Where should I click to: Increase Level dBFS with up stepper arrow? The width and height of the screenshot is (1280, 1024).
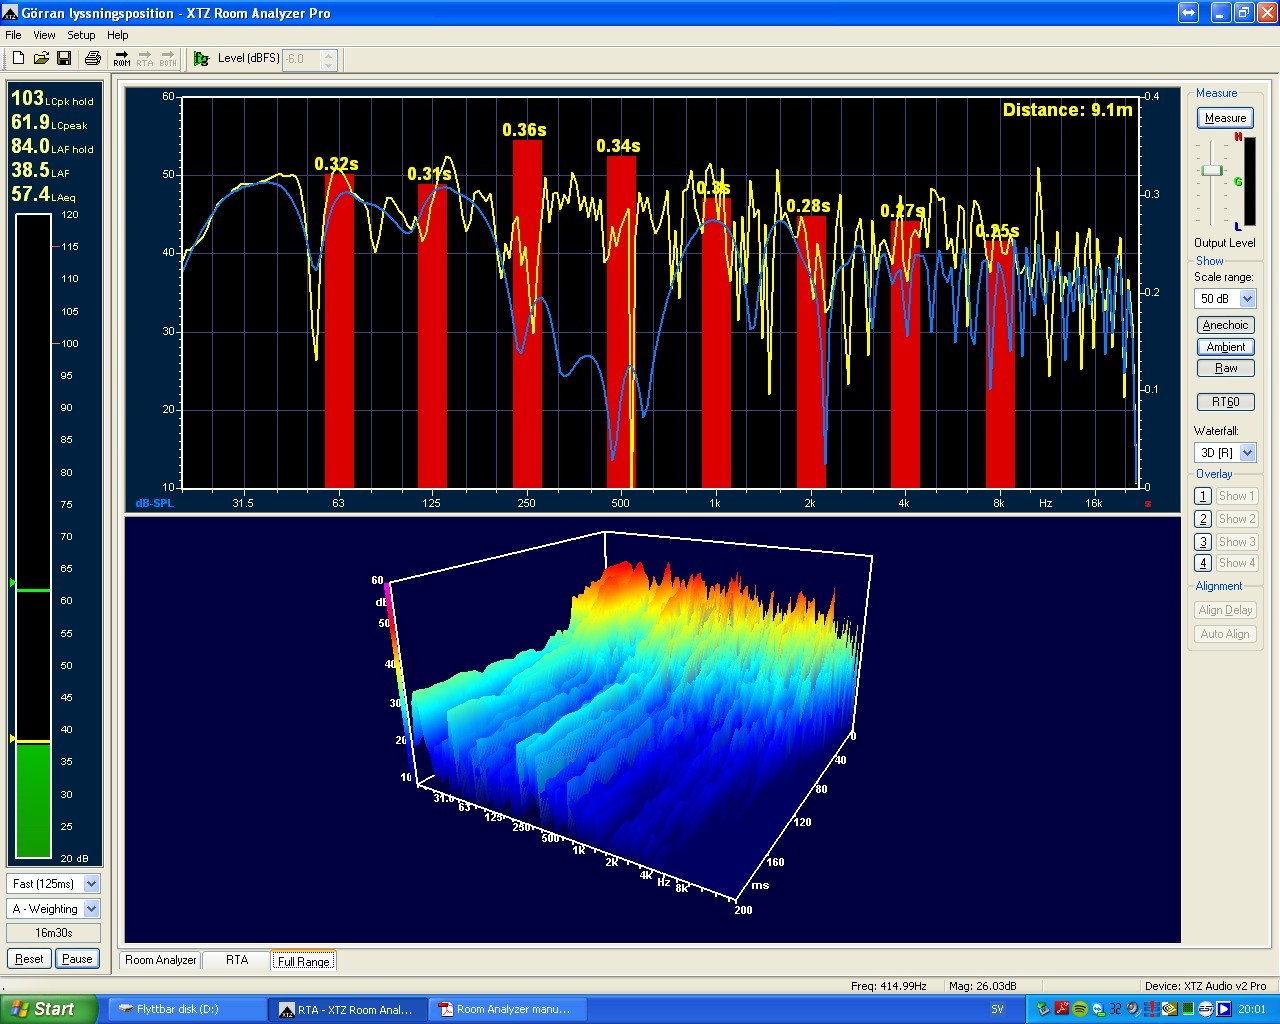328,54
